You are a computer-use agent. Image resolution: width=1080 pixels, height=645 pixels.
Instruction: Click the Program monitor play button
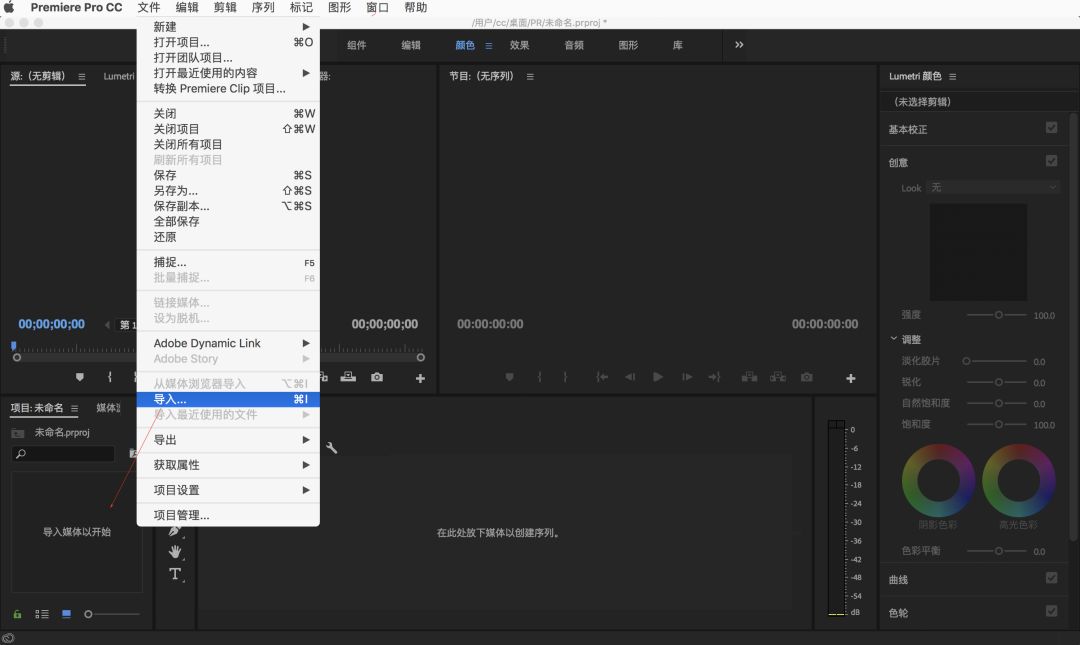pos(658,377)
